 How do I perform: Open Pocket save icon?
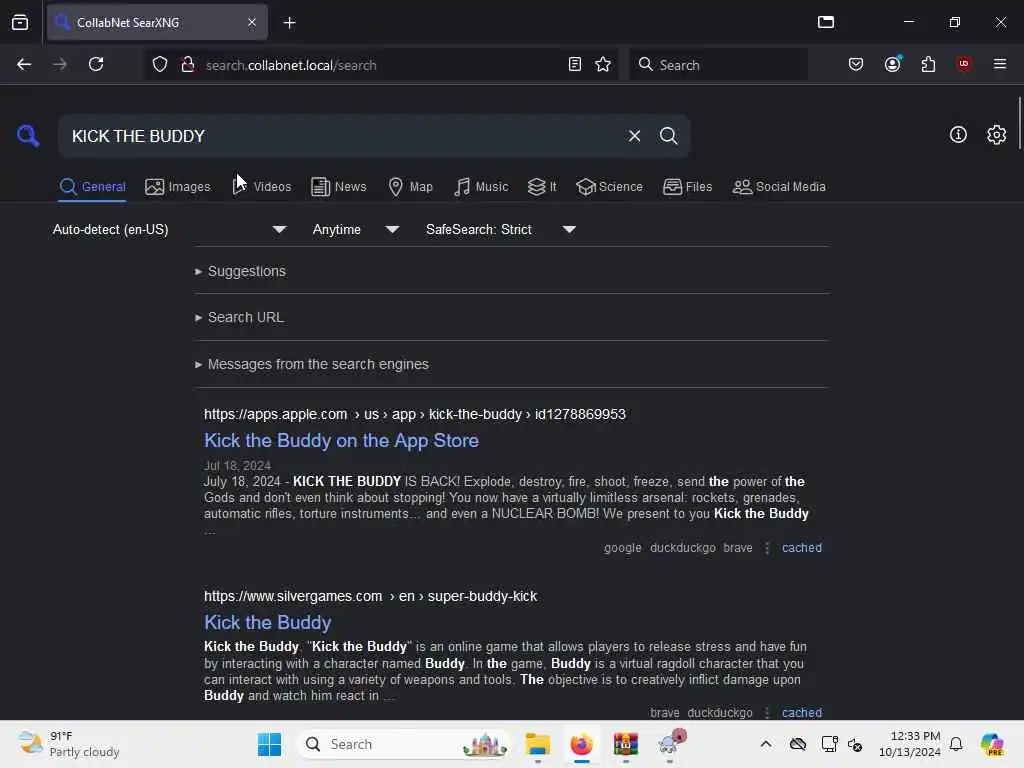point(856,64)
